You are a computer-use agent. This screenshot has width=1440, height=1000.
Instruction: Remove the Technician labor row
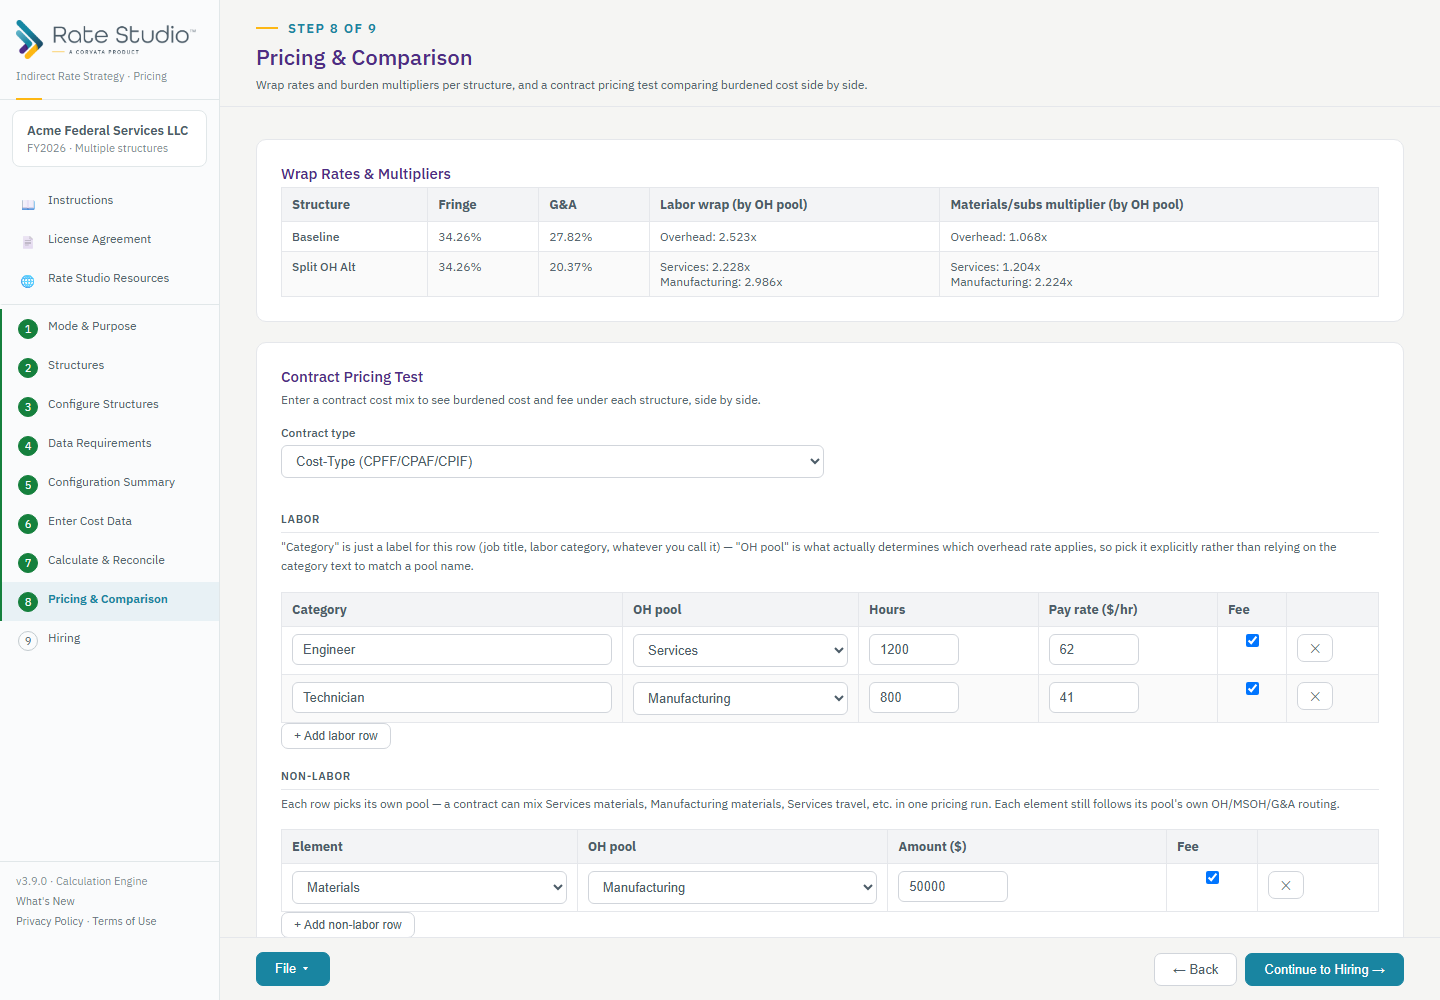click(x=1315, y=697)
